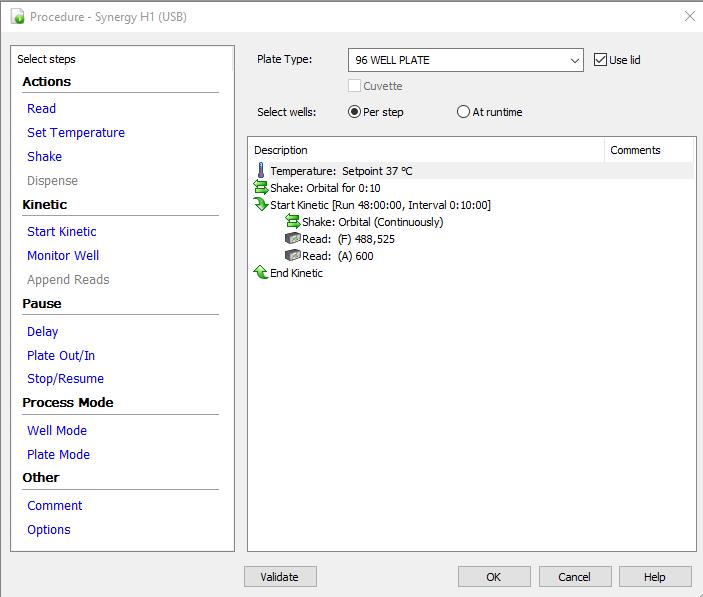This screenshot has height=597, width=703.
Task: Click the Comments column header
Action: 648,150
